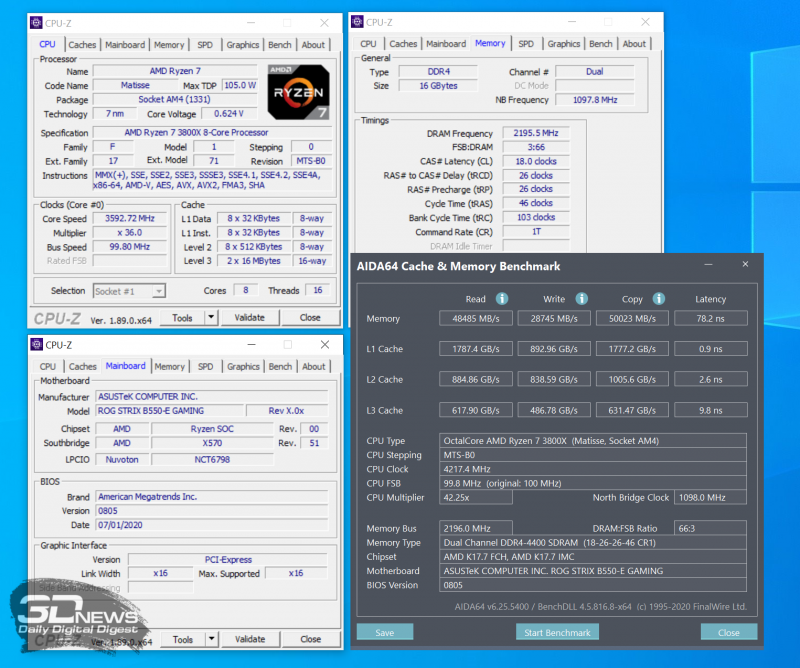800x668 pixels.
Task: Click Close button in CPU window
Action: 310,317
